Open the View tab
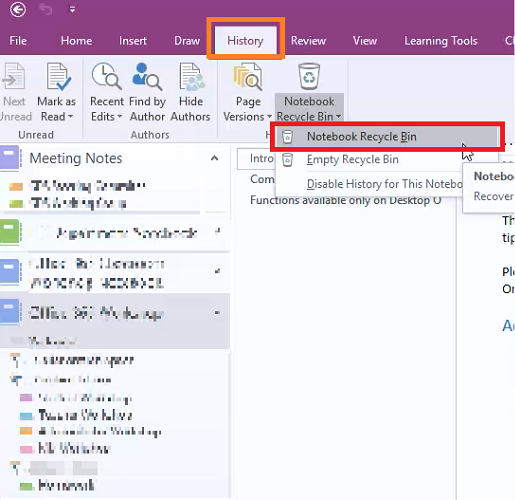 [365, 41]
